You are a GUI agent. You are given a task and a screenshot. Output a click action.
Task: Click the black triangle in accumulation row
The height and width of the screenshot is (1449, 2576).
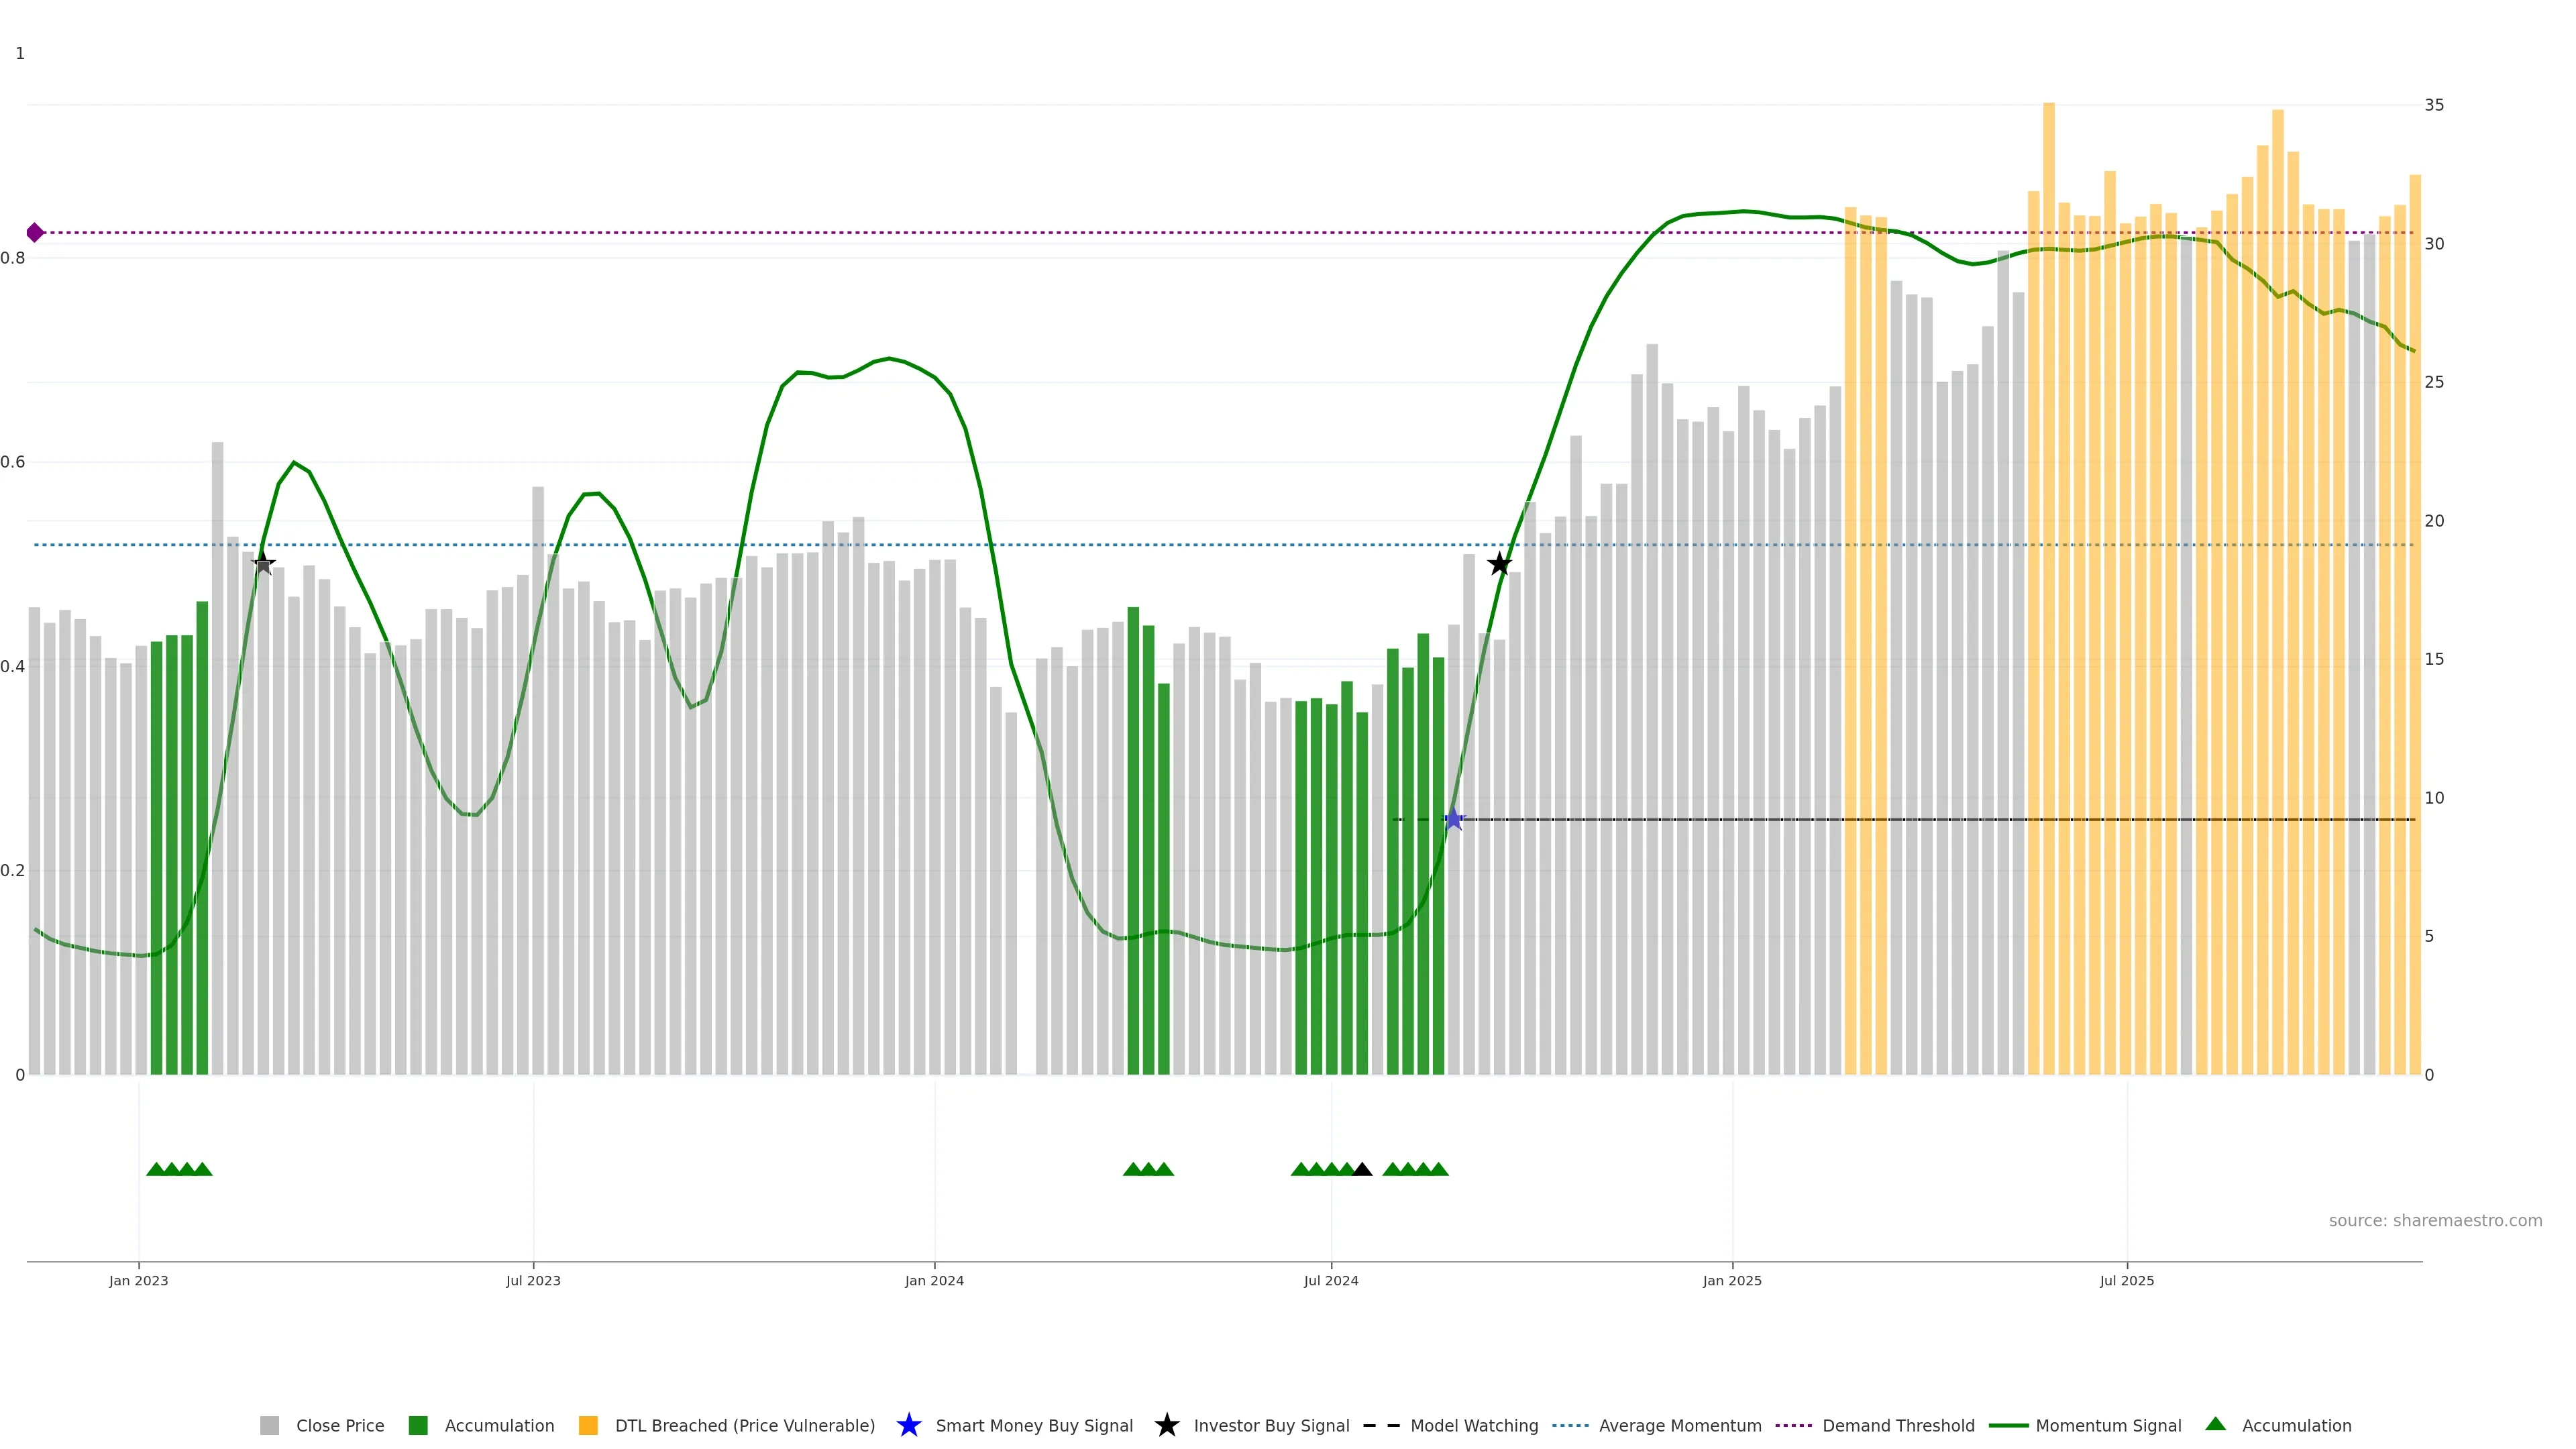pos(1362,1169)
